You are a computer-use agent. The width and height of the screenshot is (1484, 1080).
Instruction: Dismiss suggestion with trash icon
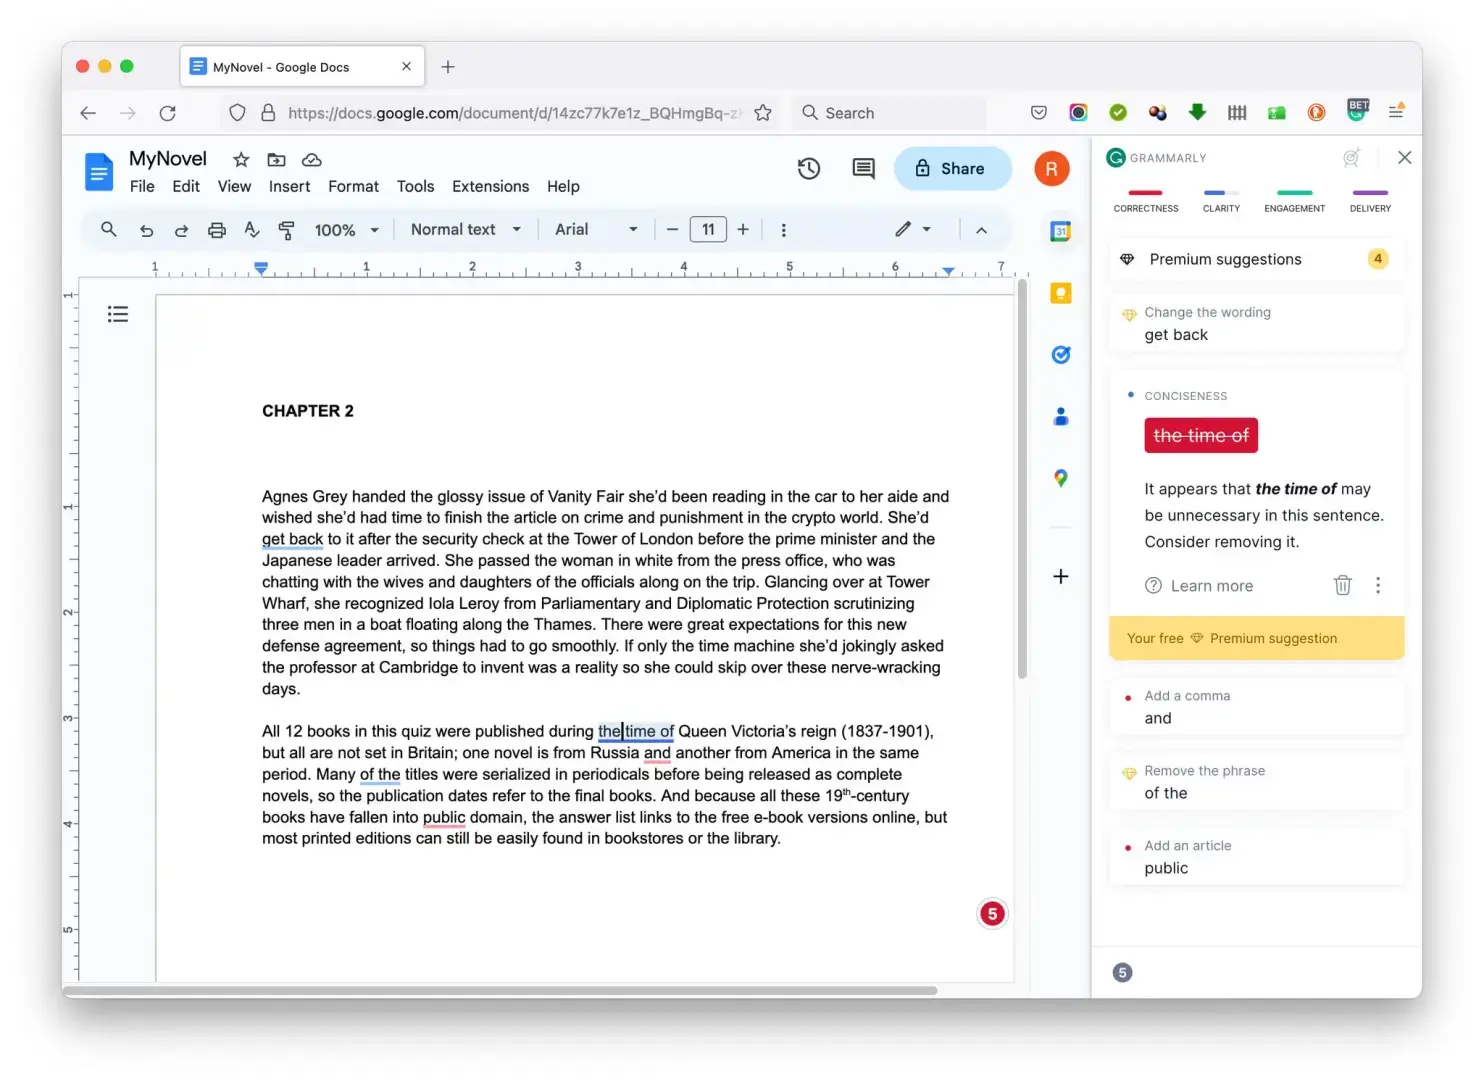click(1342, 585)
